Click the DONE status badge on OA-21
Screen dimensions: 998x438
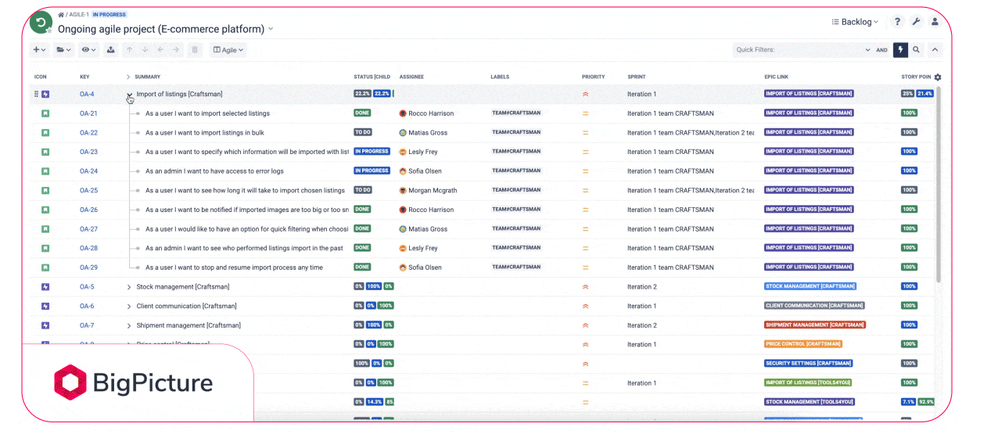362,113
